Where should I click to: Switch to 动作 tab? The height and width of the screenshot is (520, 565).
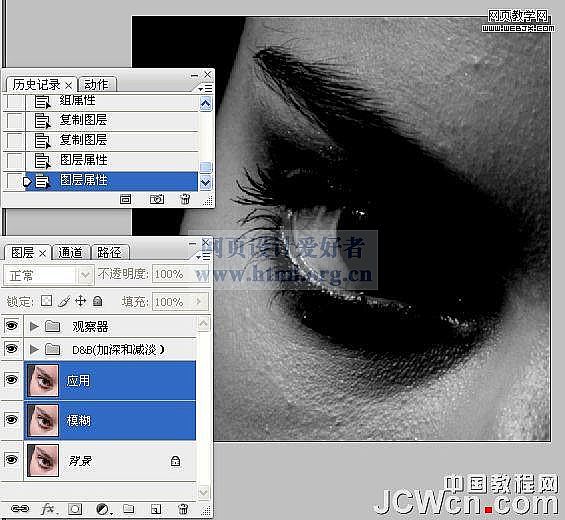96,85
